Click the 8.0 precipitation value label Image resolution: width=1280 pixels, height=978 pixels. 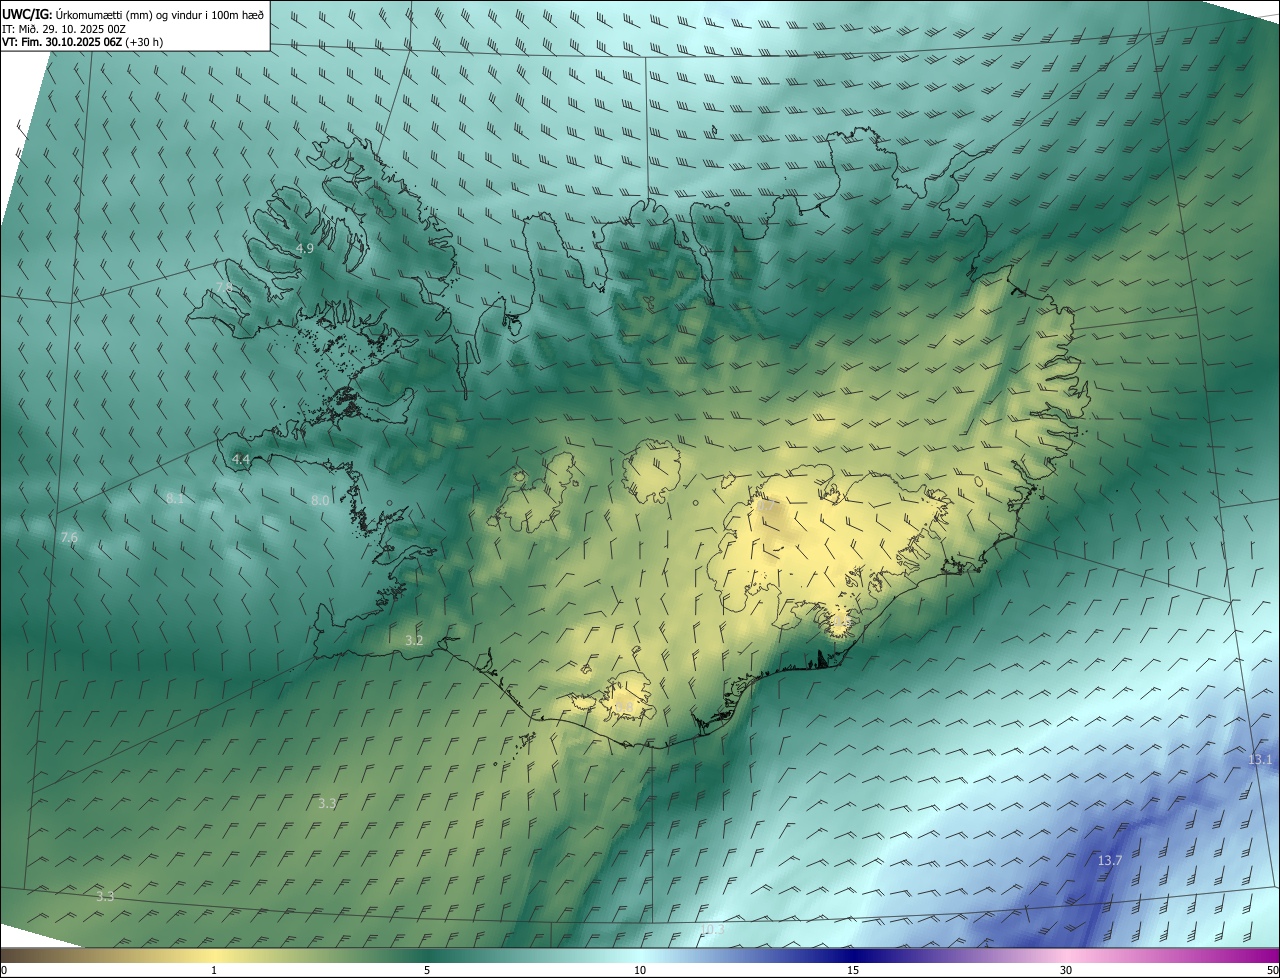pos(320,500)
